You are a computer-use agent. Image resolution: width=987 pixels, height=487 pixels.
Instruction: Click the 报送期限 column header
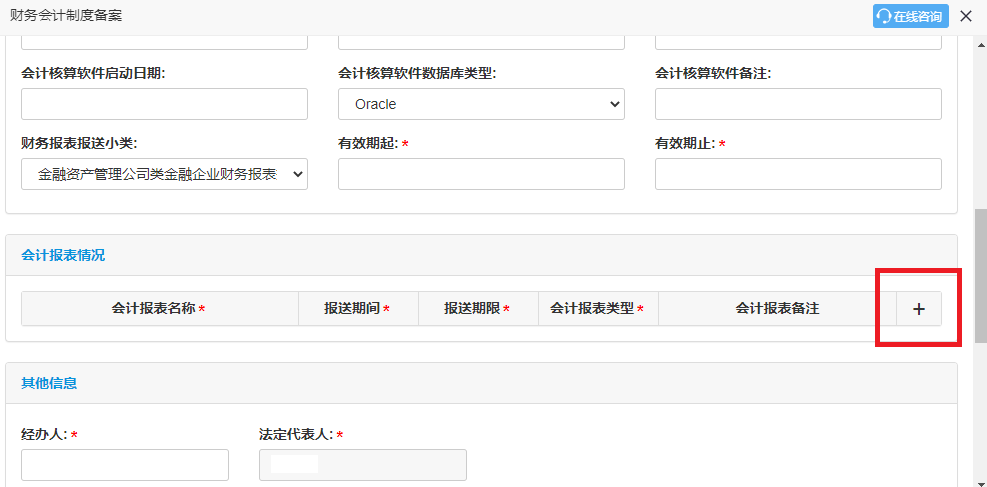coord(478,309)
